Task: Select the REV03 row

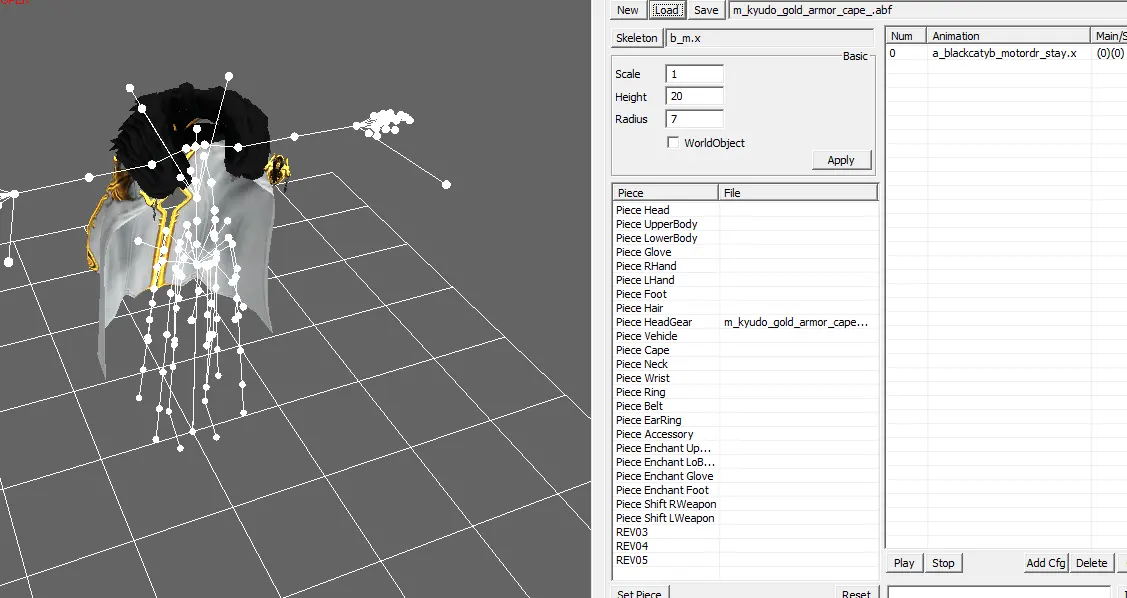Action: (745, 533)
